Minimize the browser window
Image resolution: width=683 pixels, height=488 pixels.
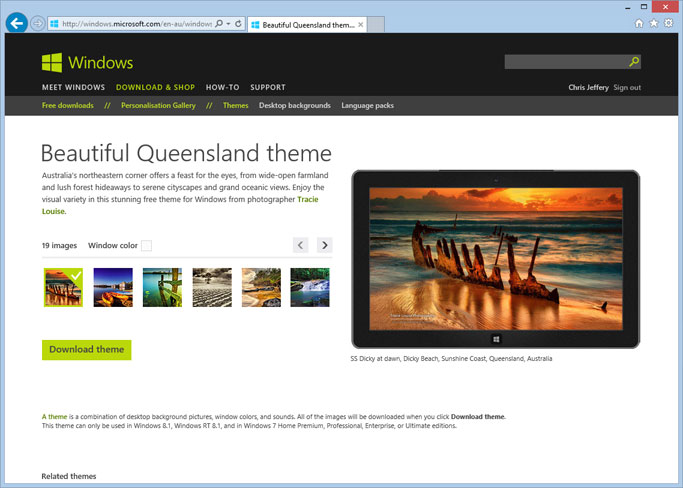[628, 7]
